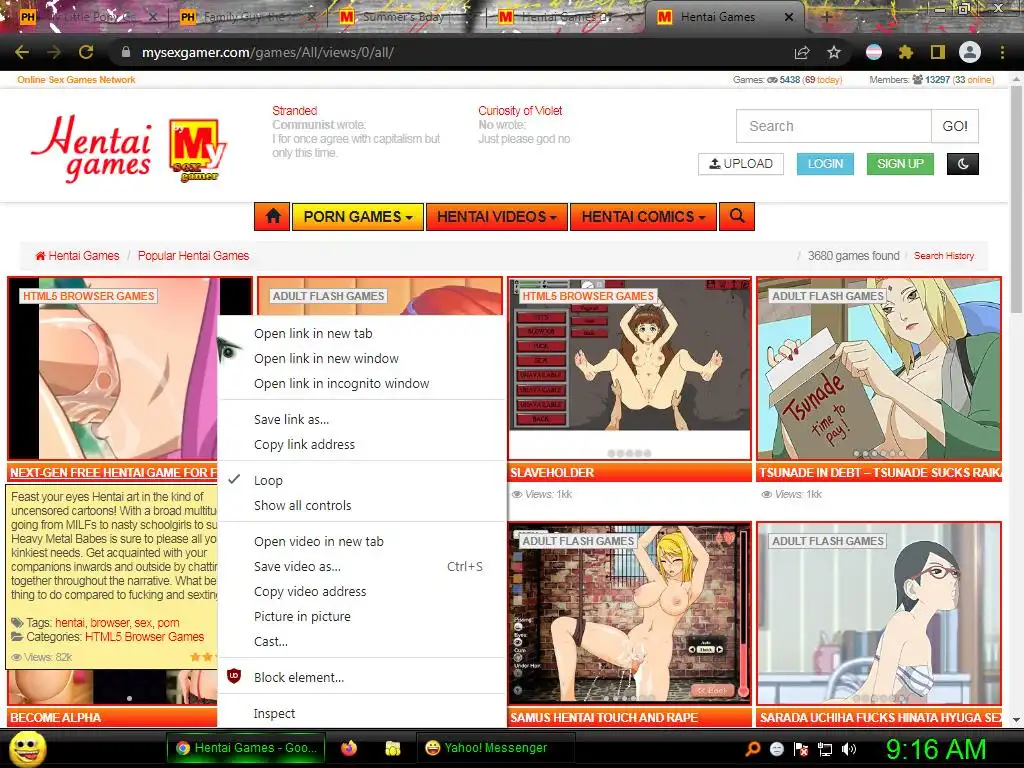Image resolution: width=1024 pixels, height=768 pixels.
Task: Click the orange search icon in system tray
Action: click(x=753, y=749)
